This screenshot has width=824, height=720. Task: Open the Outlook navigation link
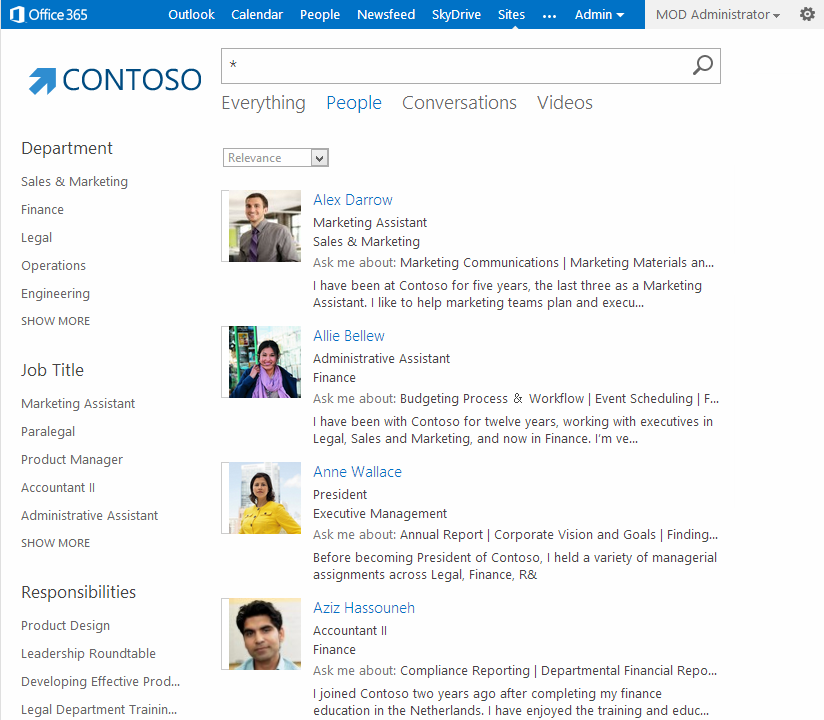191,15
